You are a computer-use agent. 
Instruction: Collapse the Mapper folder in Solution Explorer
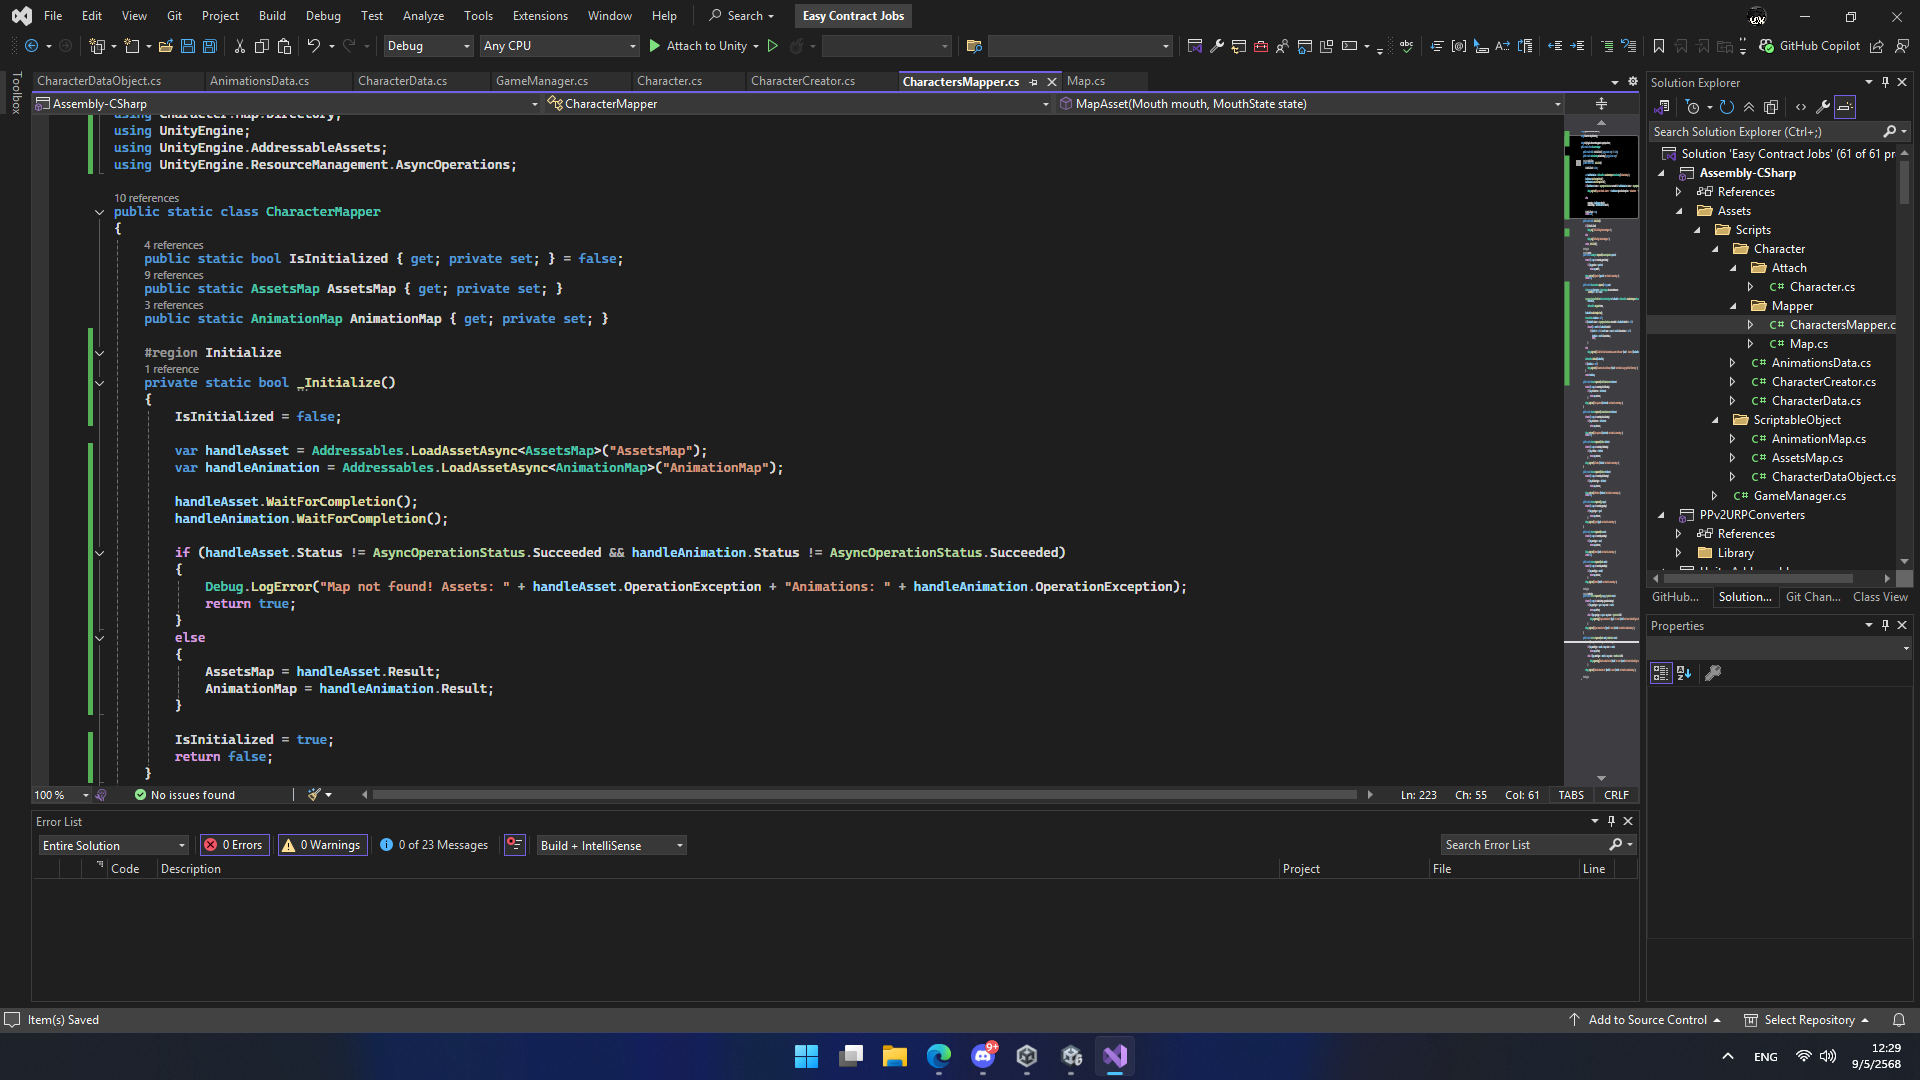pos(1734,306)
